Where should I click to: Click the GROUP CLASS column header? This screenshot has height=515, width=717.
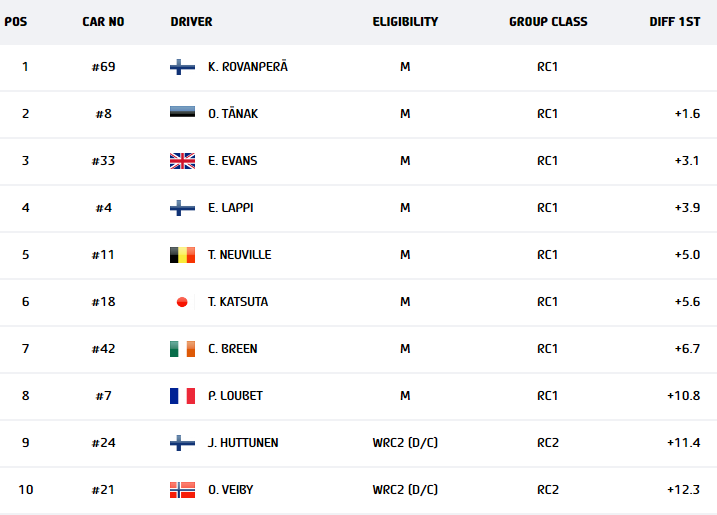[548, 22]
